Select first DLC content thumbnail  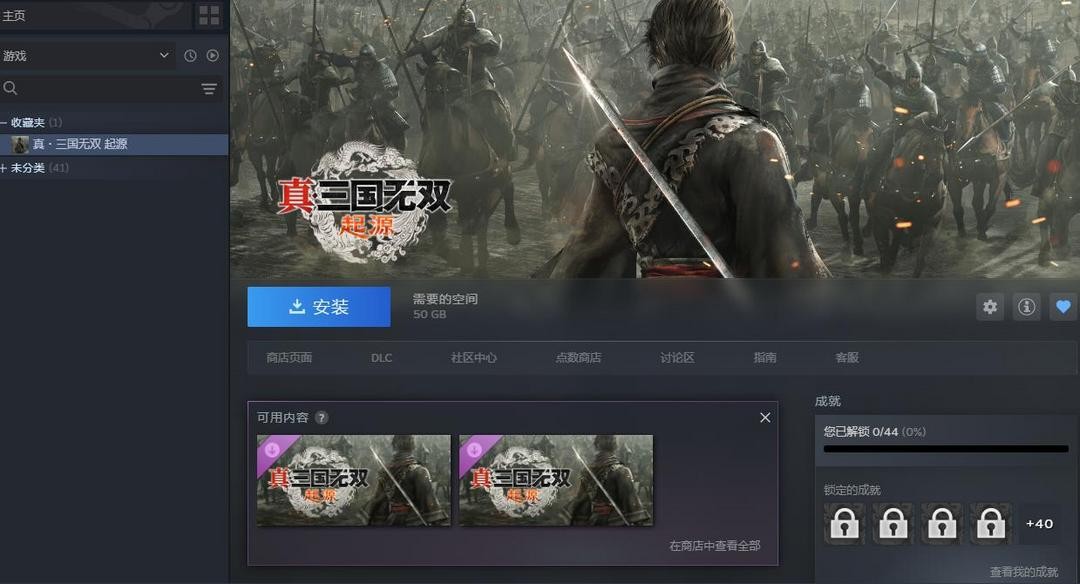(354, 480)
